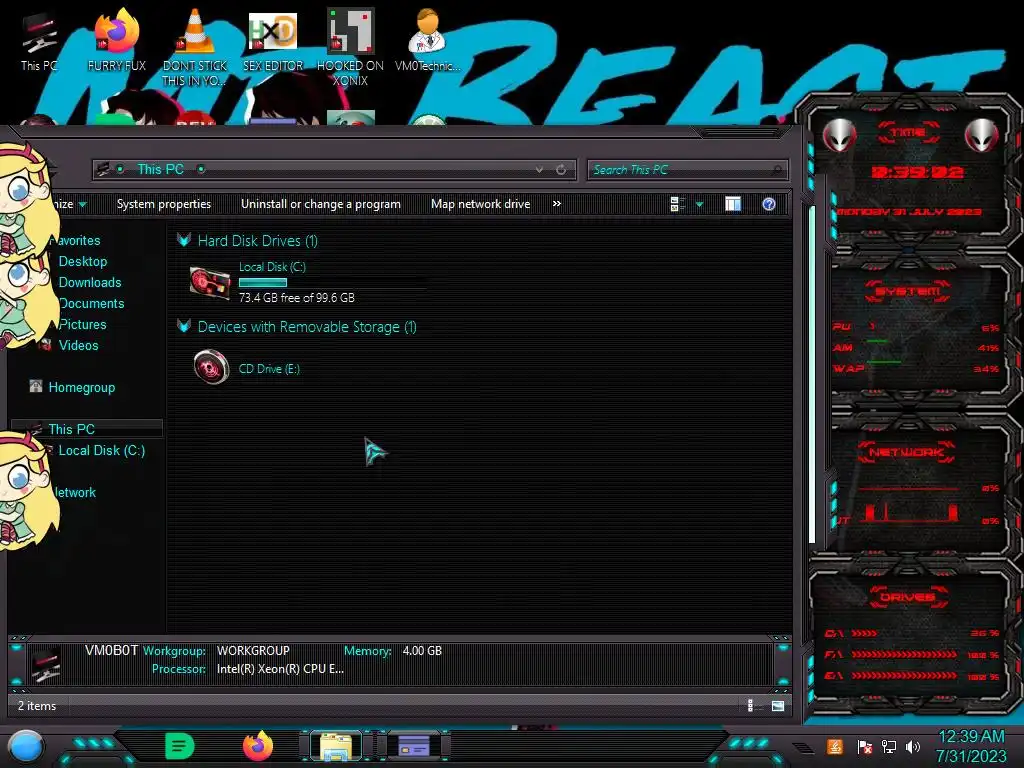Screen dimensions: 1024x768
Task: Select Documents in navigation pane
Action: click(91, 303)
